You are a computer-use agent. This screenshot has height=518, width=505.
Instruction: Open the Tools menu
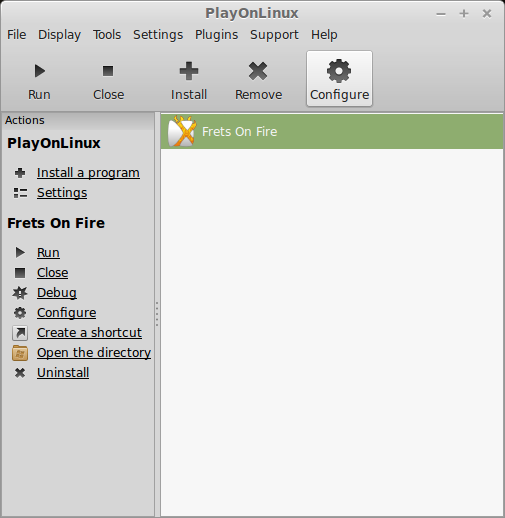tap(107, 35)
